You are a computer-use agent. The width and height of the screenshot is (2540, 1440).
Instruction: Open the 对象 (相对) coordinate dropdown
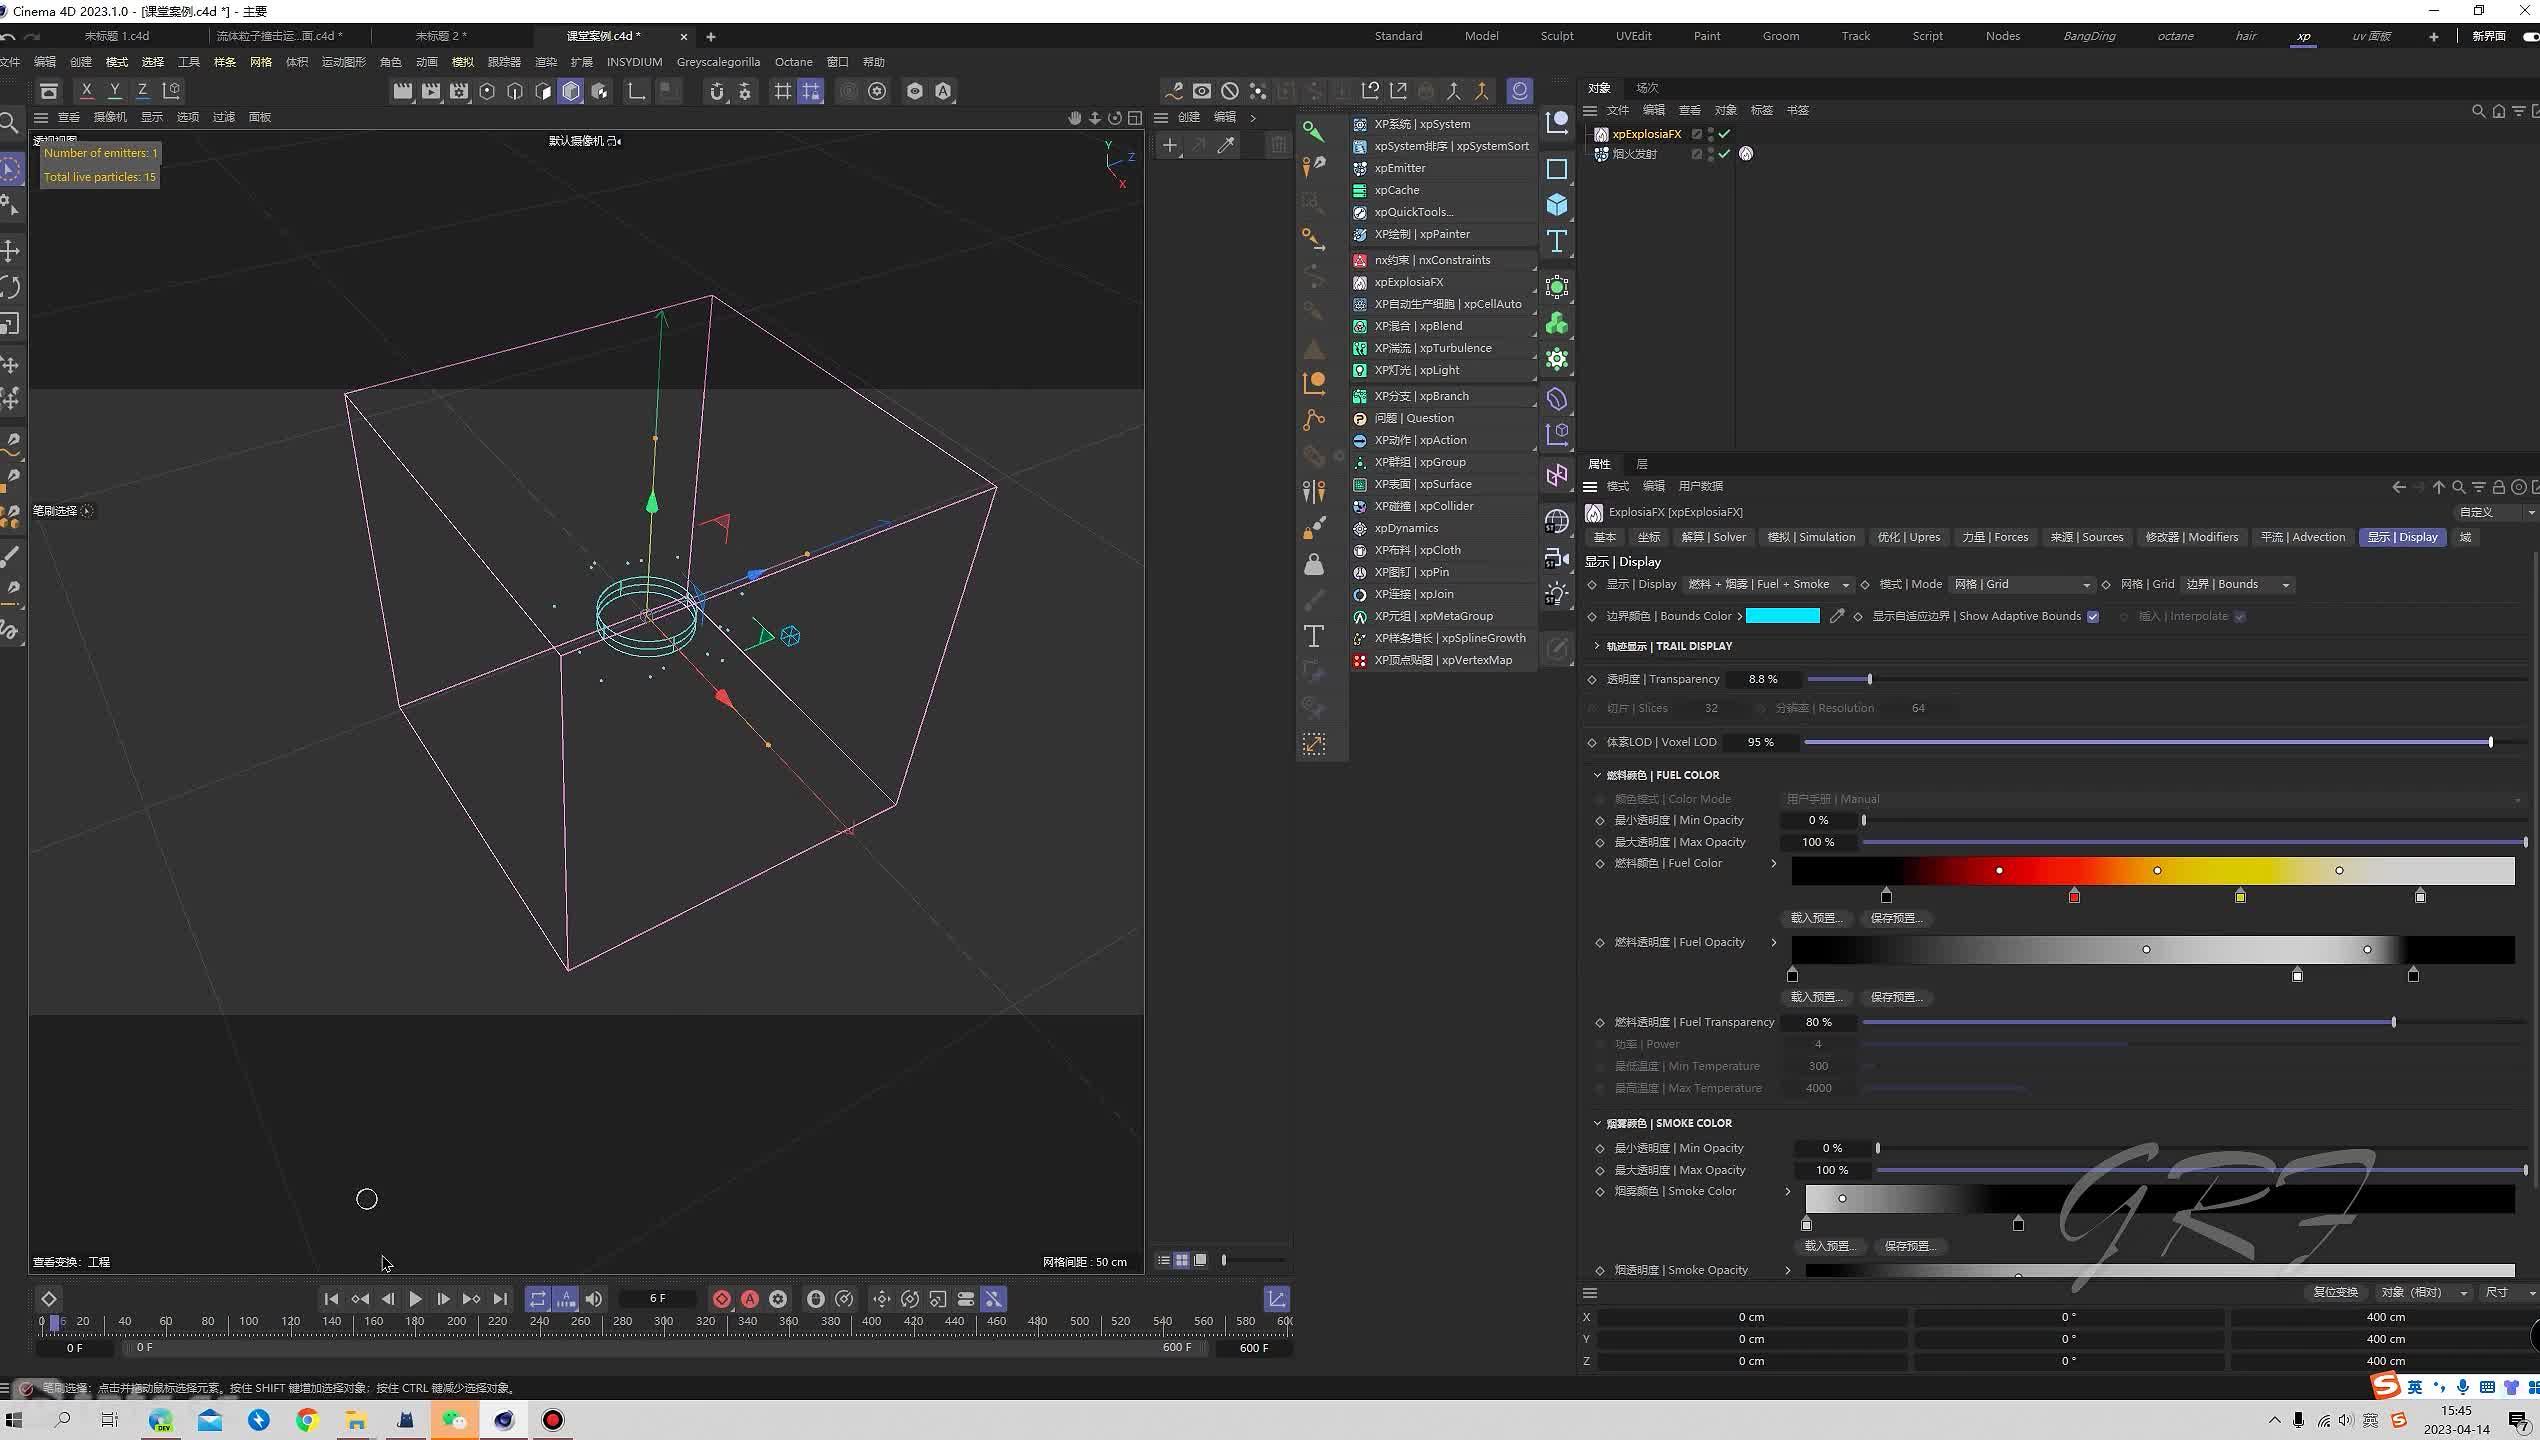tap(2423, 1292)
